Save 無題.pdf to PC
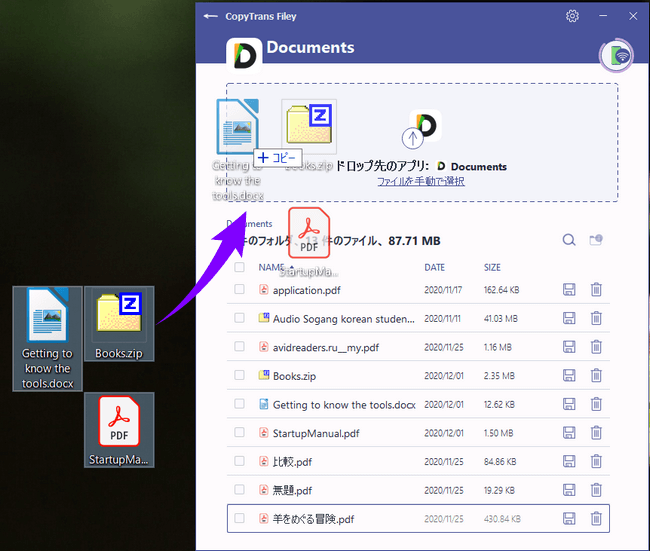Image resolution: width=650 pixels, height=551 pixels. coord(569,490)
